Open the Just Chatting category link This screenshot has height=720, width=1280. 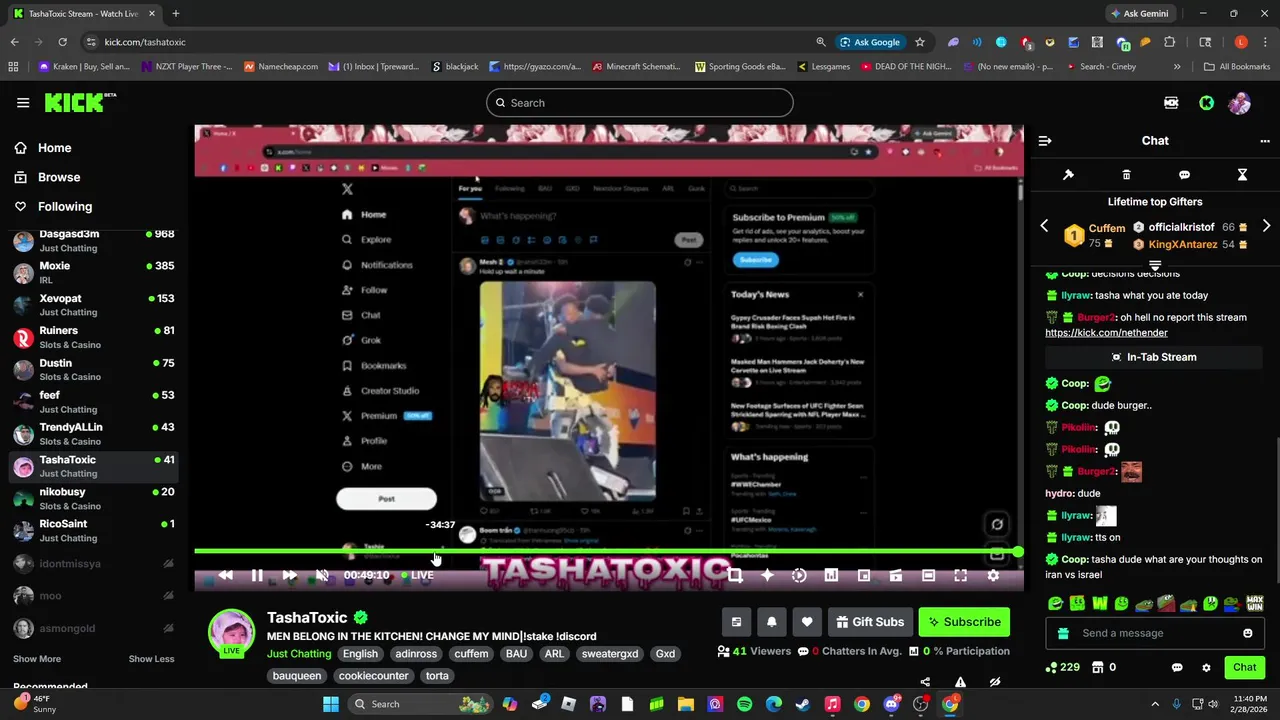[299, 654]
